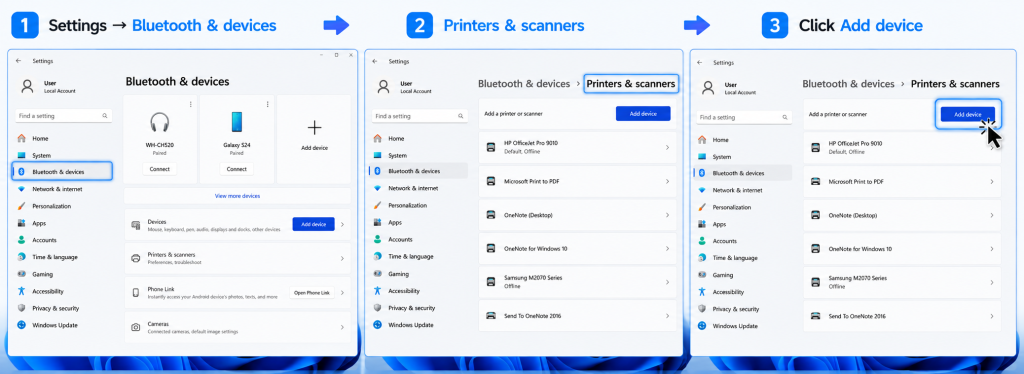Open Microsoft Print to PDF in step 3 window

click(902, 181)
